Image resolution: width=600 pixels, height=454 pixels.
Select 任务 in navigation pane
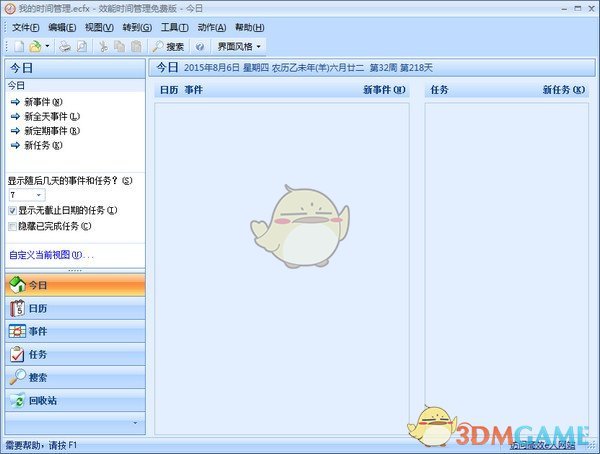tap(75, 354)
